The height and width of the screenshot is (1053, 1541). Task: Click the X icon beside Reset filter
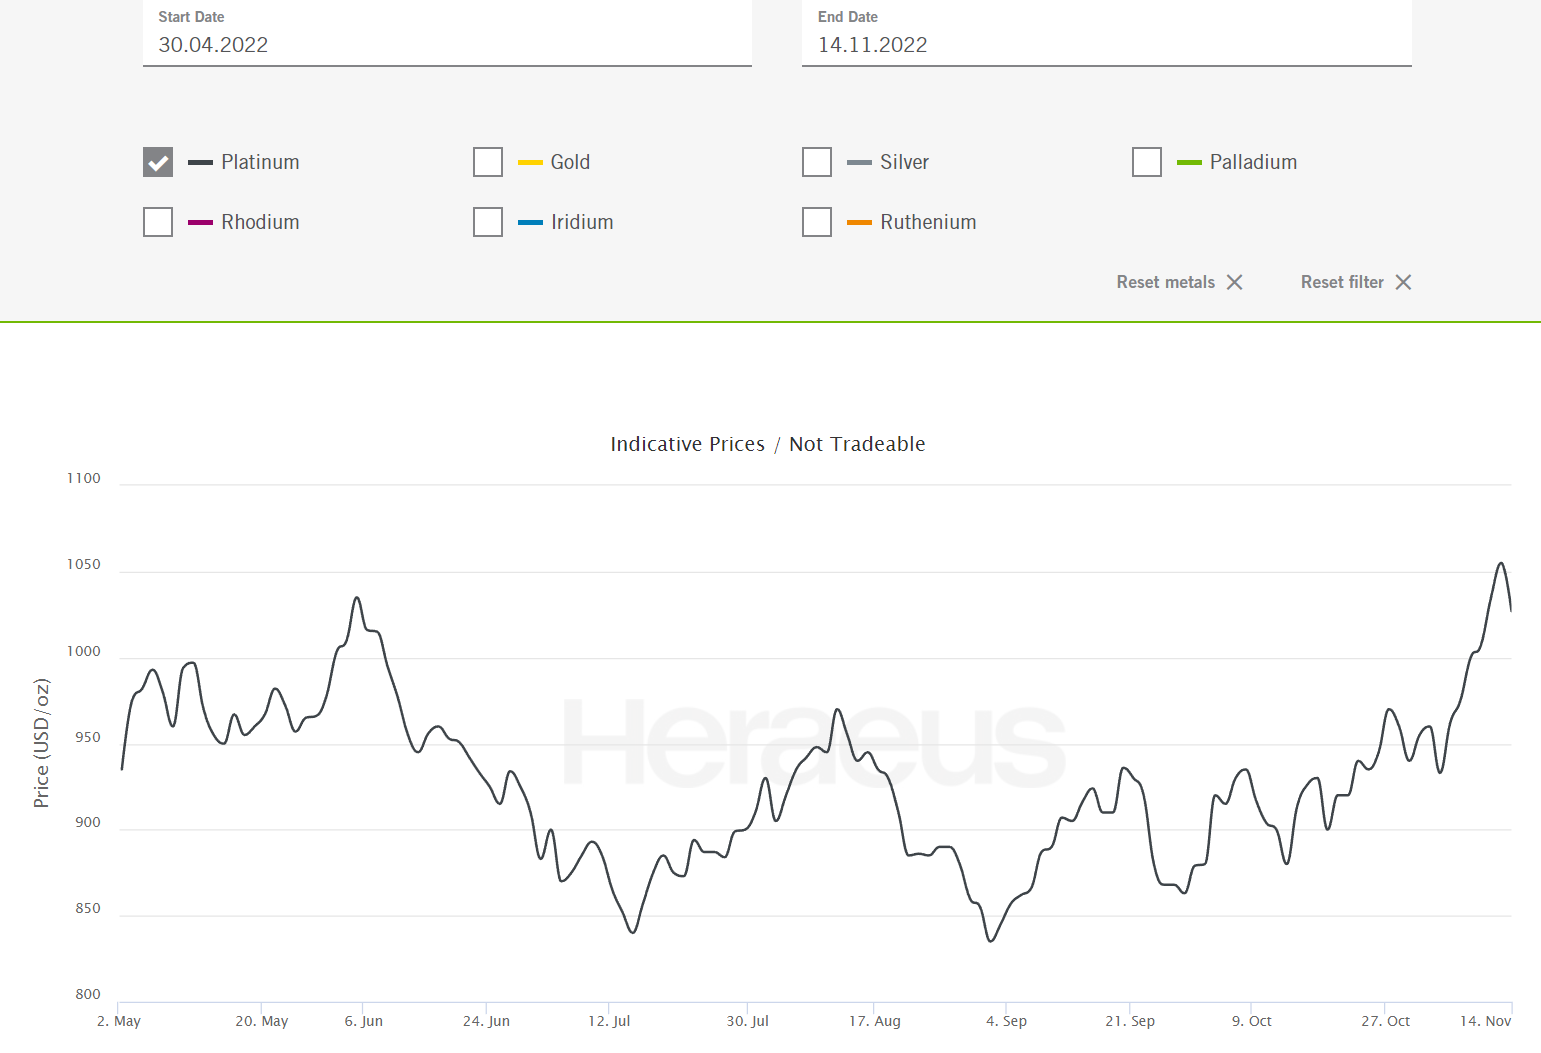tap(1404, 282)
